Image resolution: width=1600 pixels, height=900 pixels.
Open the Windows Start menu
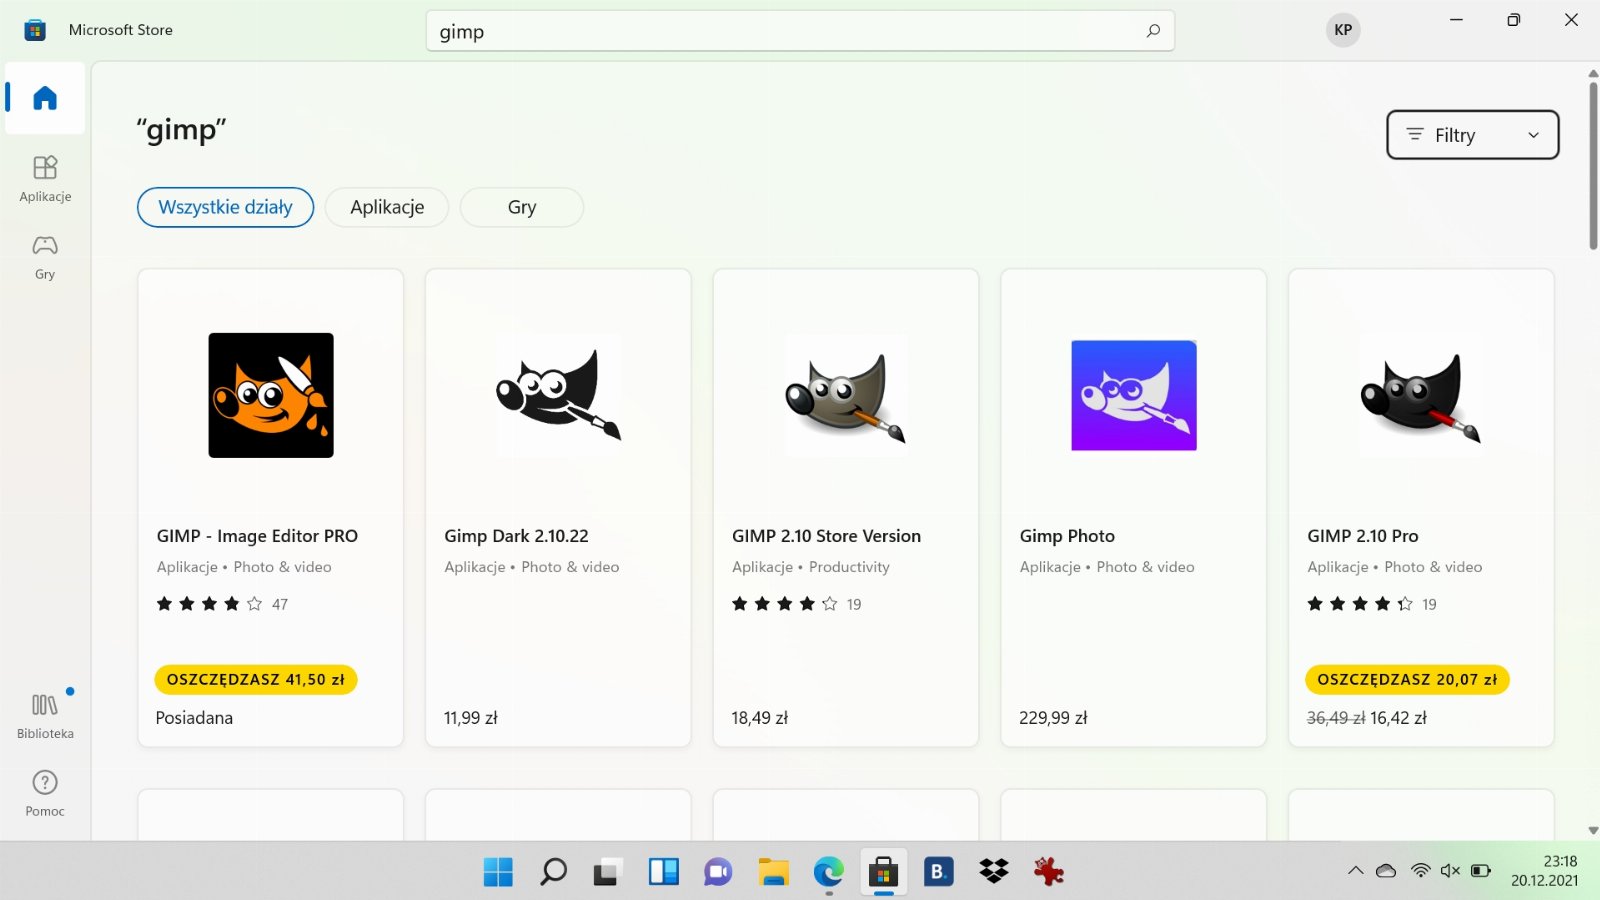click(498, 872)
